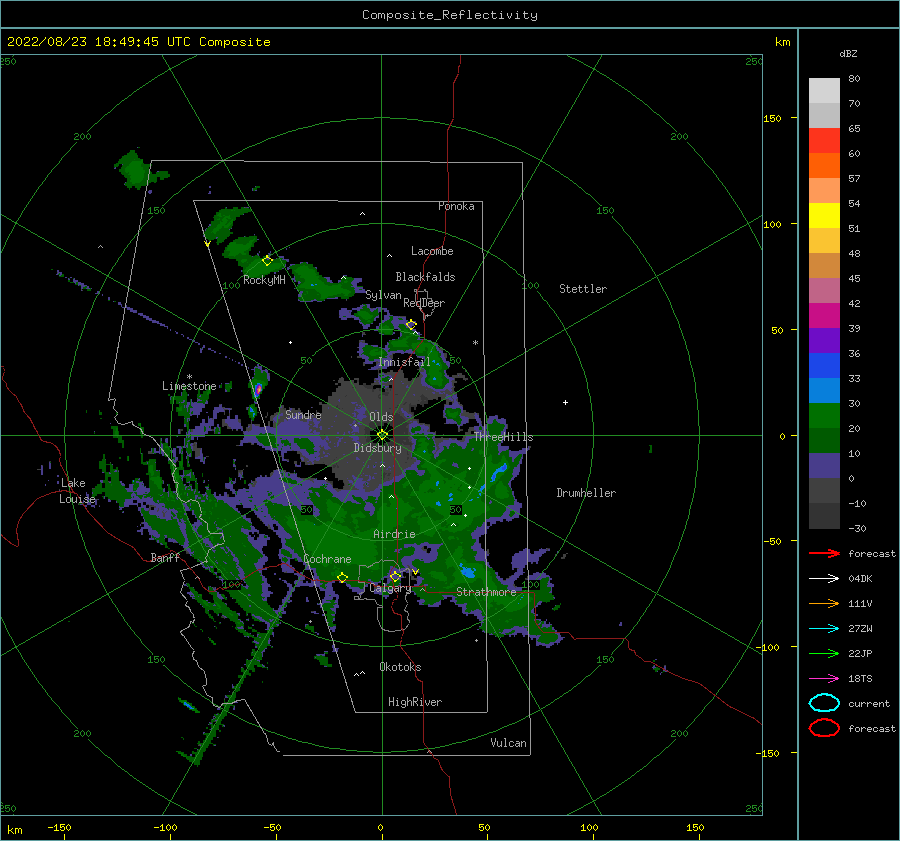Select the Lake Louise label

coord(77,491)
